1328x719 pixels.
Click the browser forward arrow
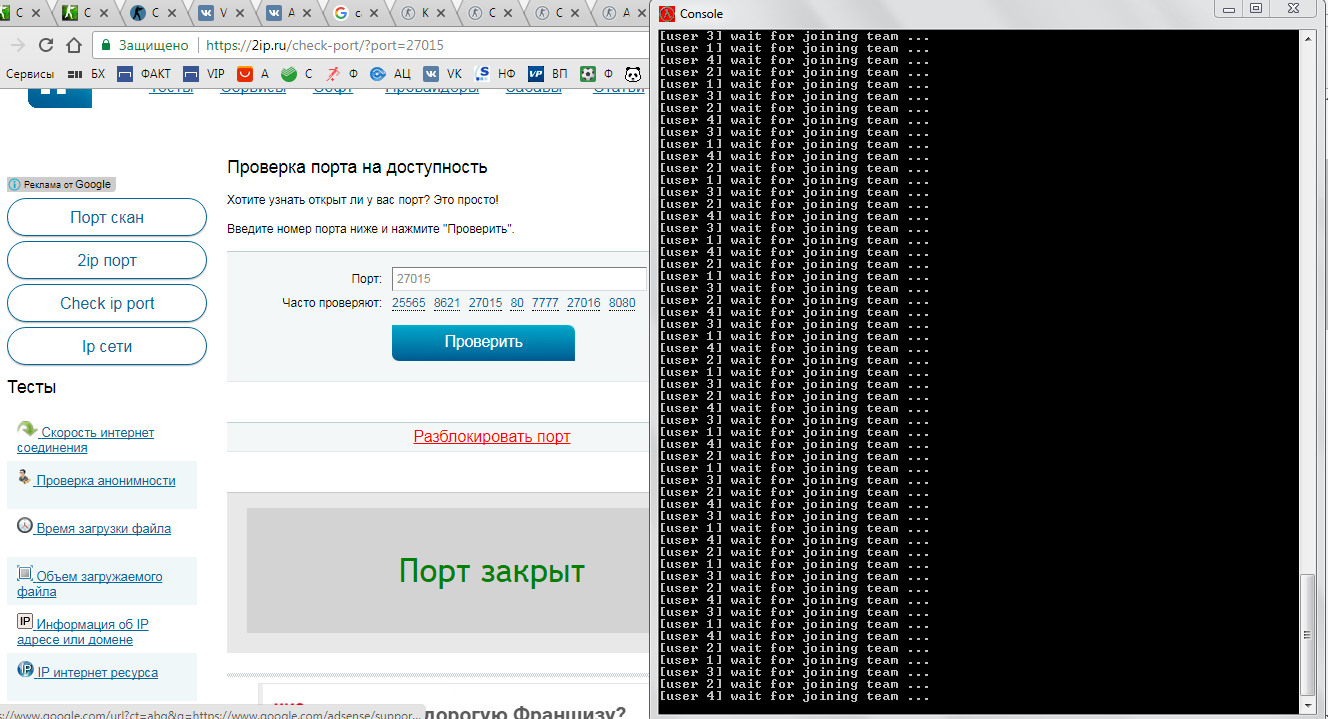point(18,45)
